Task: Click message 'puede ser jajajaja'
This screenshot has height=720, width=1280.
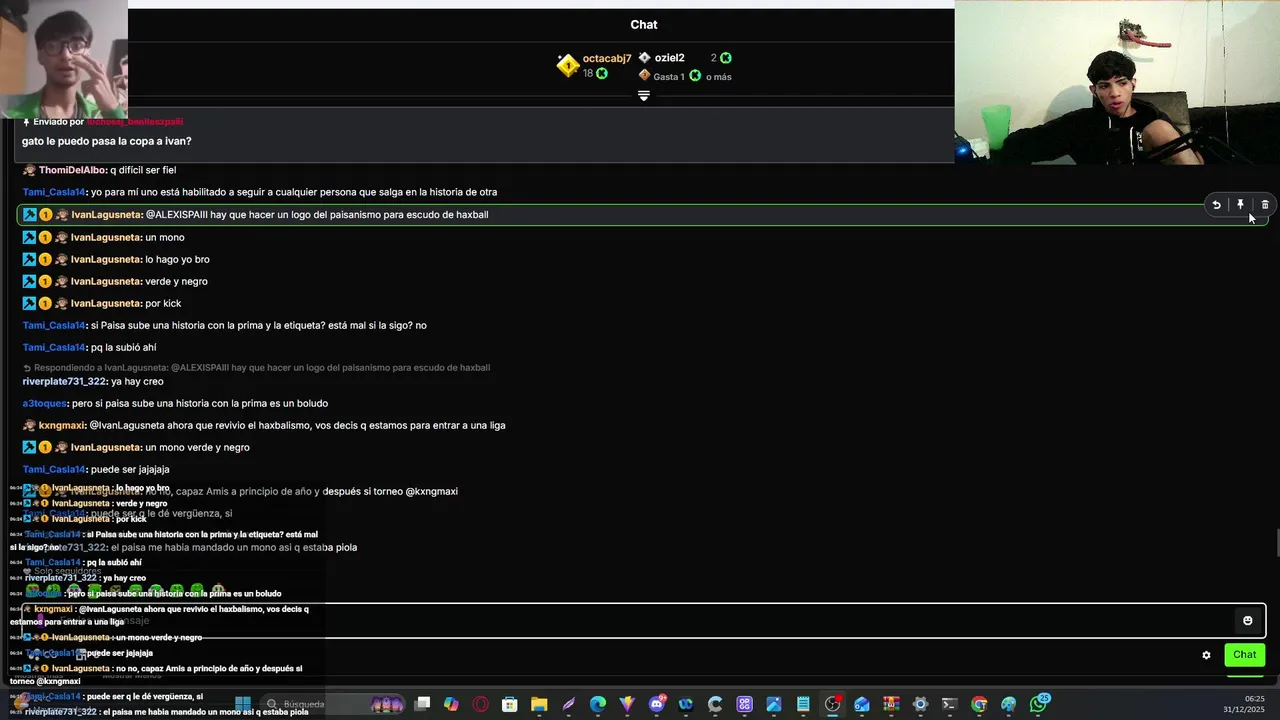Action: point(130,469)
